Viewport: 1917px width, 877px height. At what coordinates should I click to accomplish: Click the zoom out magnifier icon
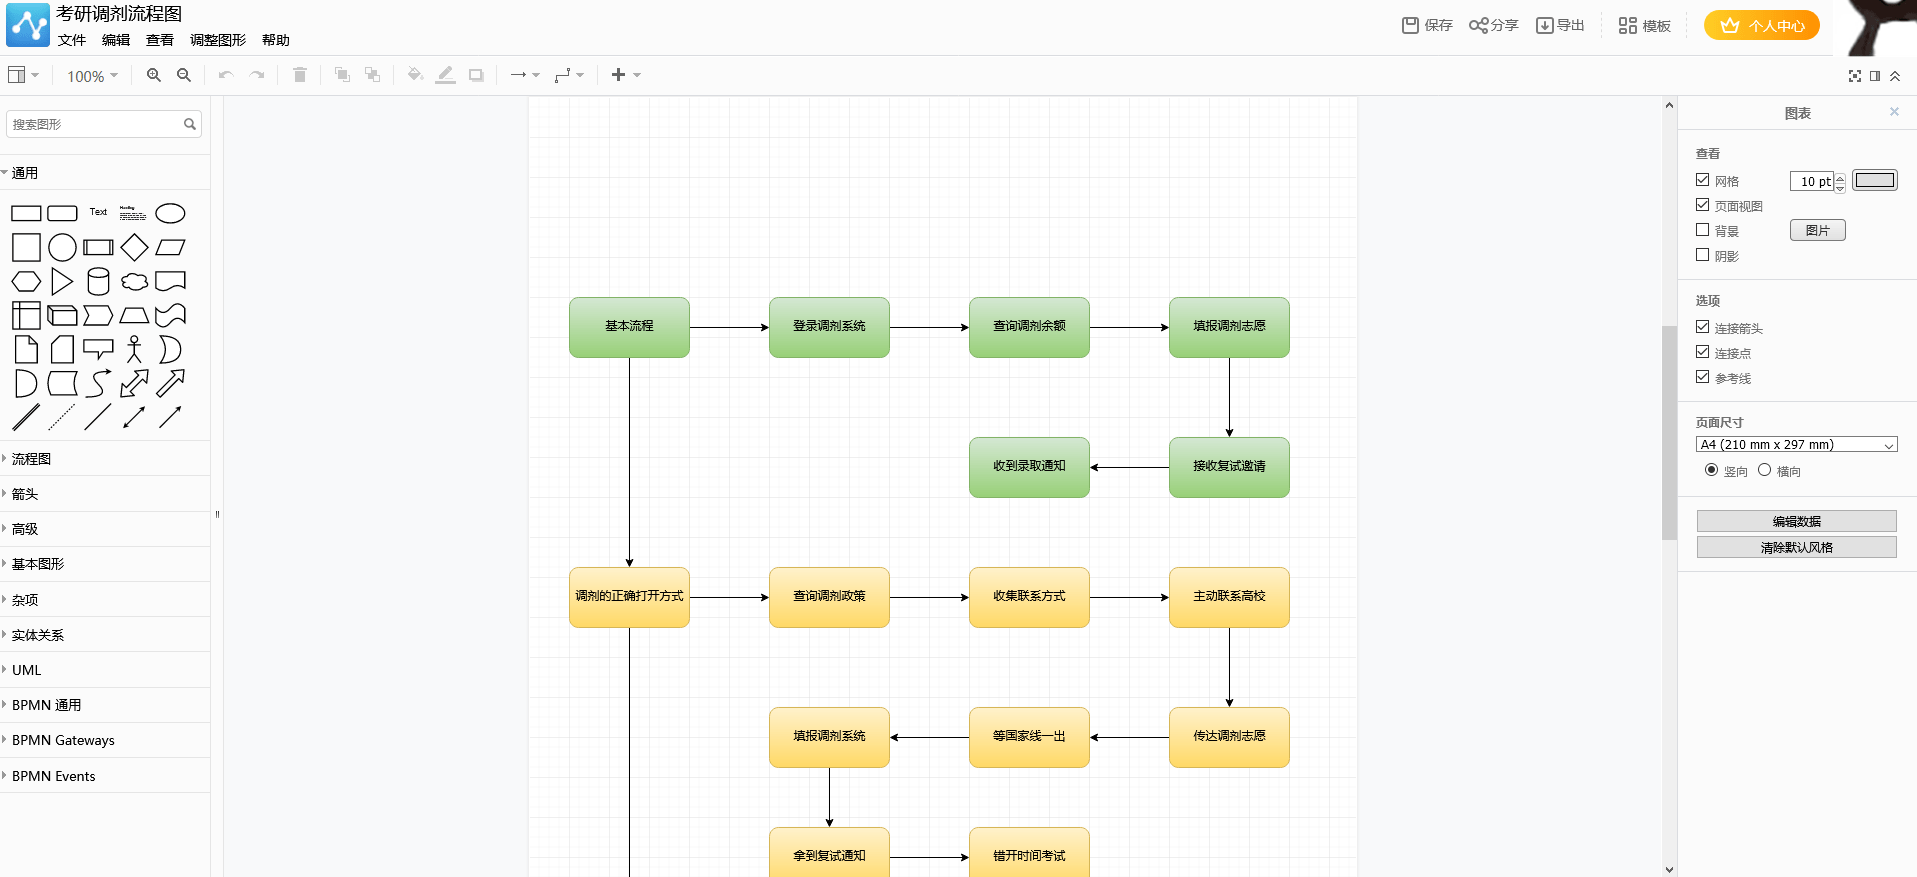[x=184, y=75]
